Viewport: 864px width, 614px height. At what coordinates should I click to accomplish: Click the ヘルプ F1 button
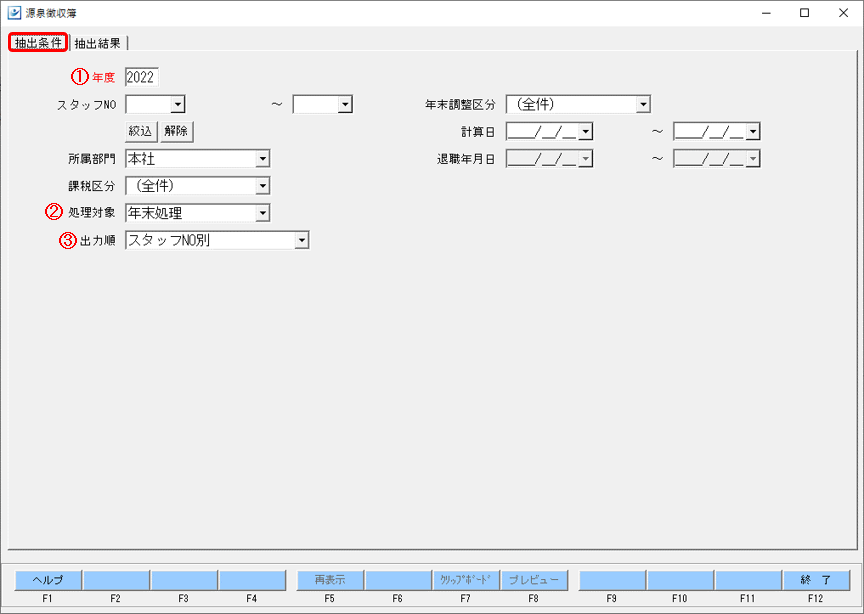(48, 580)
